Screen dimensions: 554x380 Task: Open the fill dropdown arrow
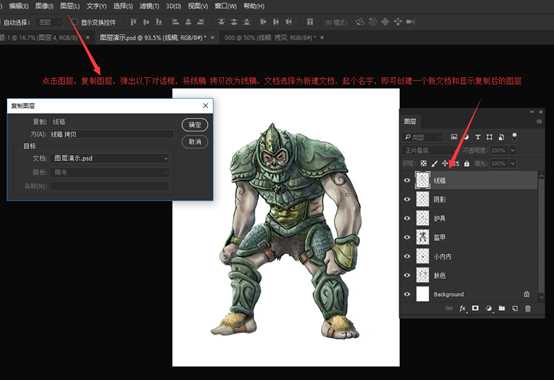(513, 164)
